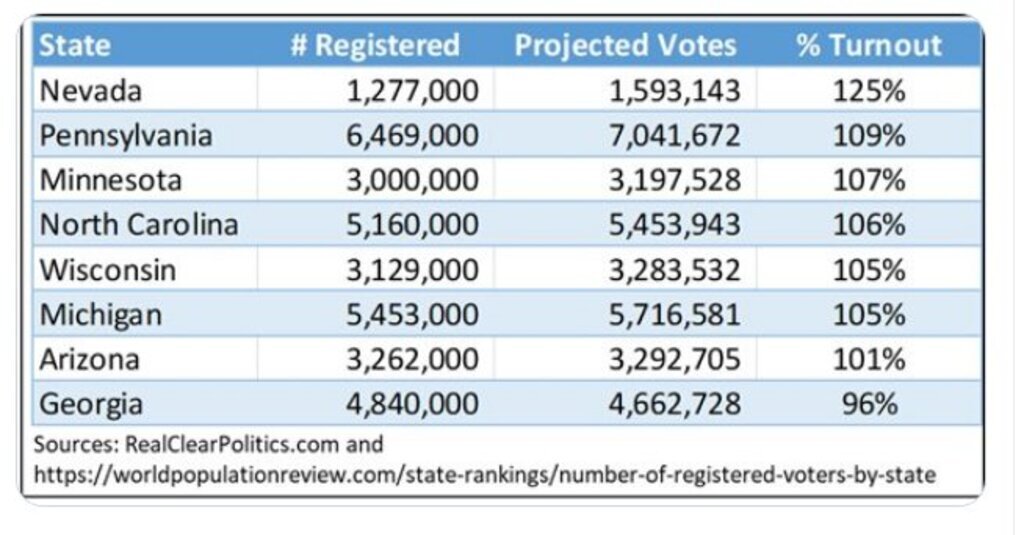
Task: Select the Pennsylvania state cell
Action: coord(126,135)
